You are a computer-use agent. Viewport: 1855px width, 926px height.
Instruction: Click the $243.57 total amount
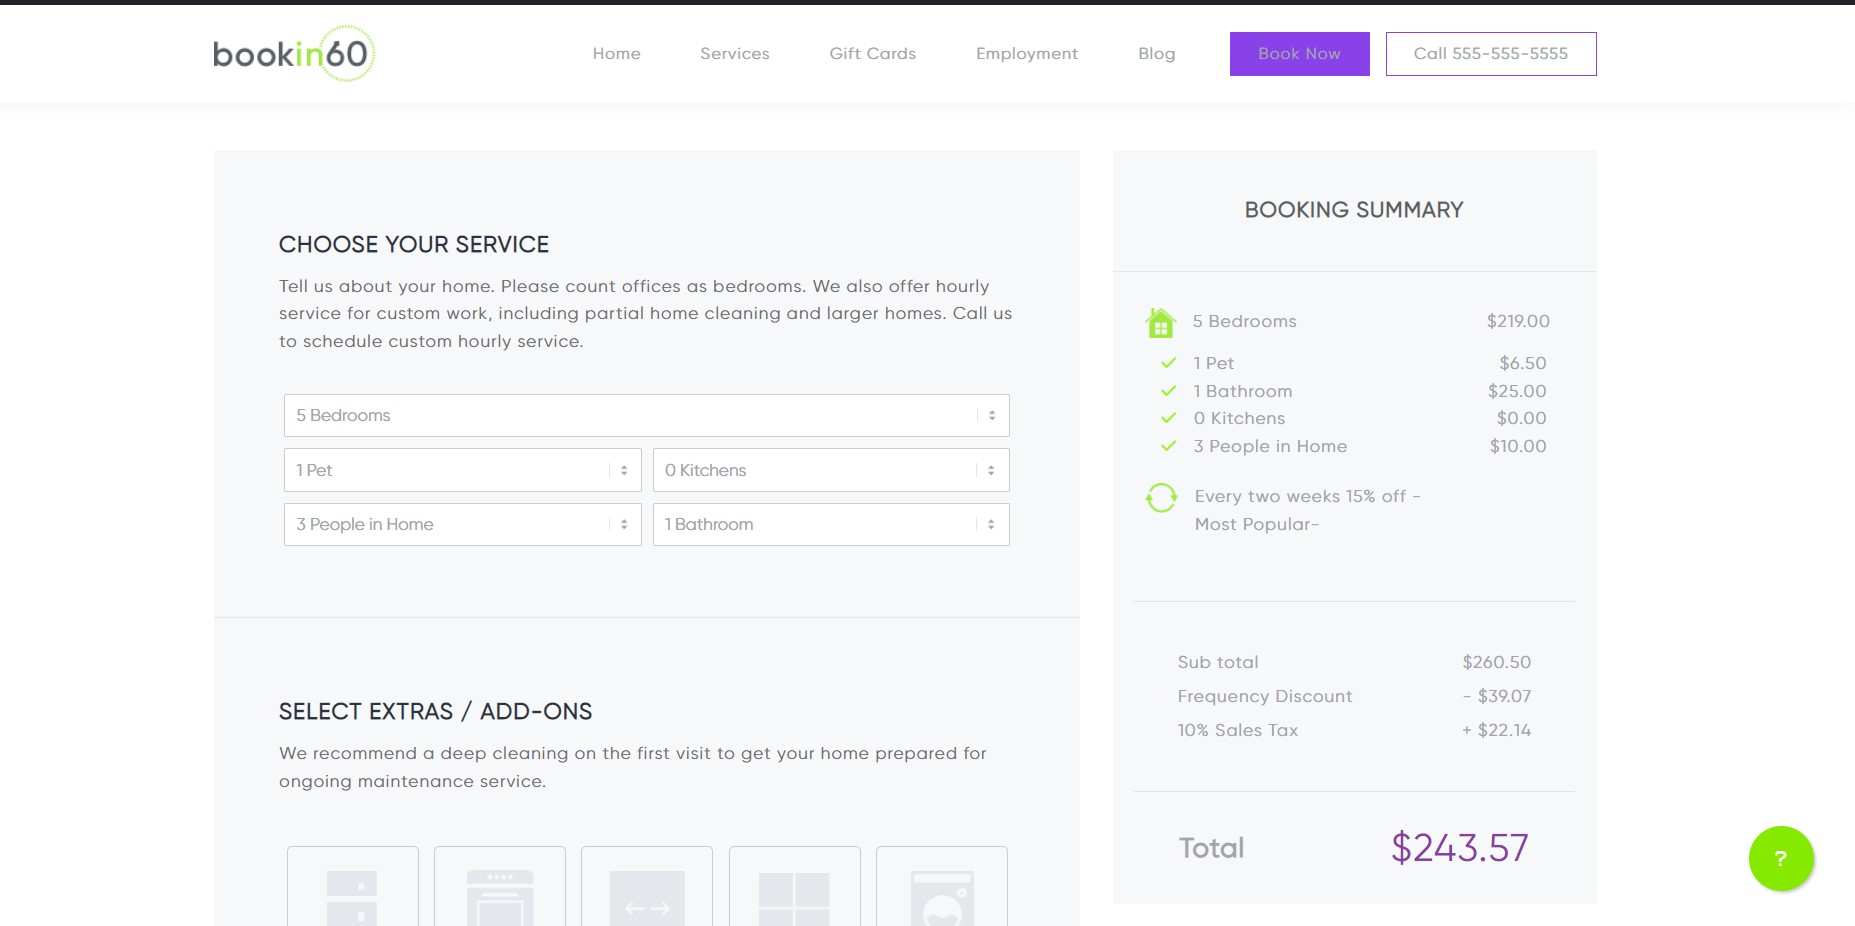click(x=1460, y=848)
